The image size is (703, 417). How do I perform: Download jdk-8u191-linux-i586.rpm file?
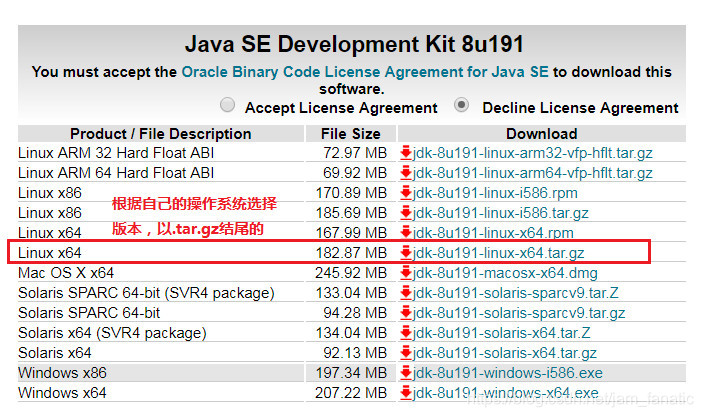point(495,193)
